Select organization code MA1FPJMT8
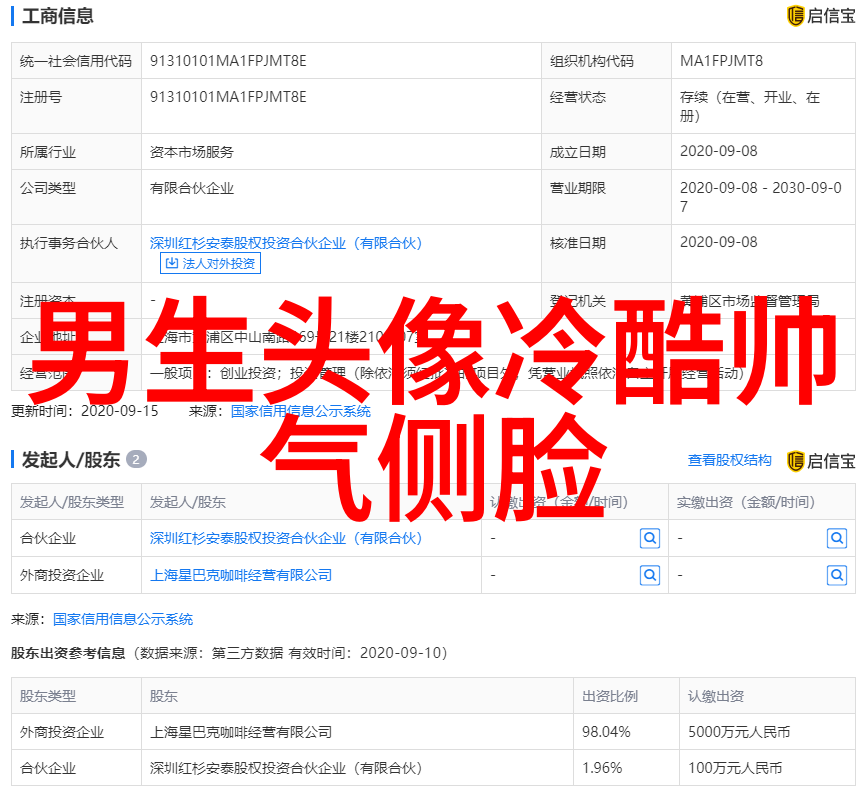Viewport: 867px width, 790px height. (x=721, y=61)
